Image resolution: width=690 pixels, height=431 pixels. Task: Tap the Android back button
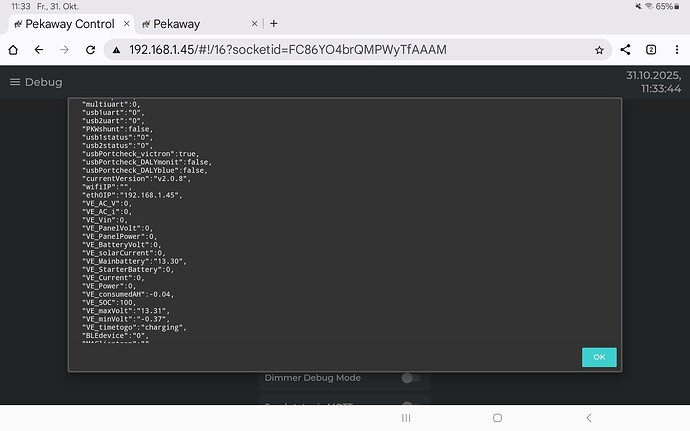click(x=589, y=418)
